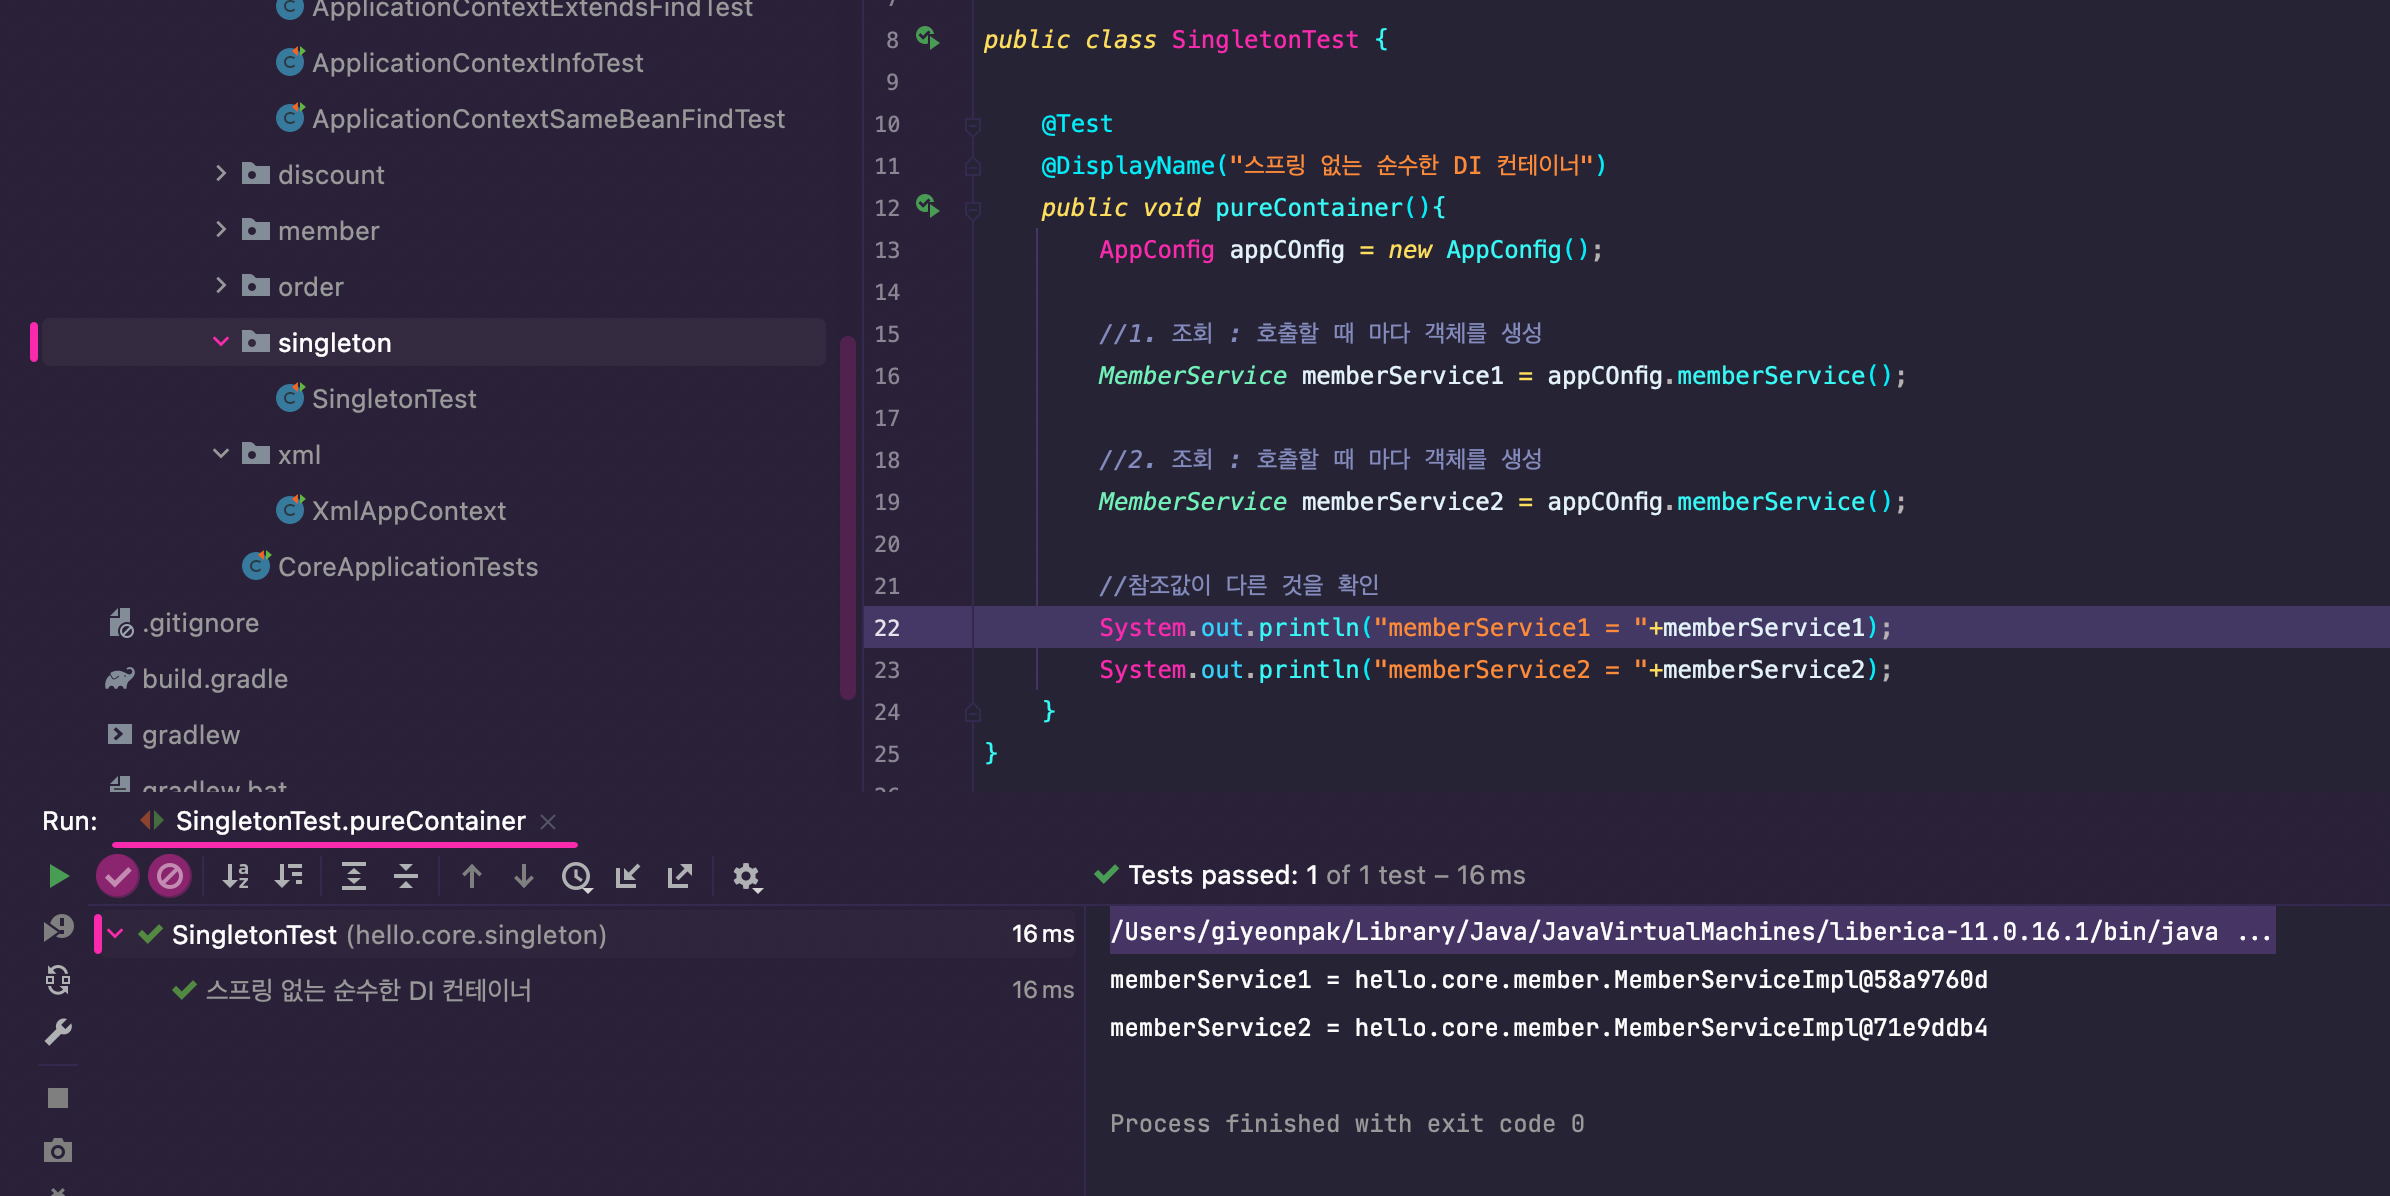Expand all nodes in the test tree
This screenshot has width=2390, height=1196.
[x=354, y=876]
